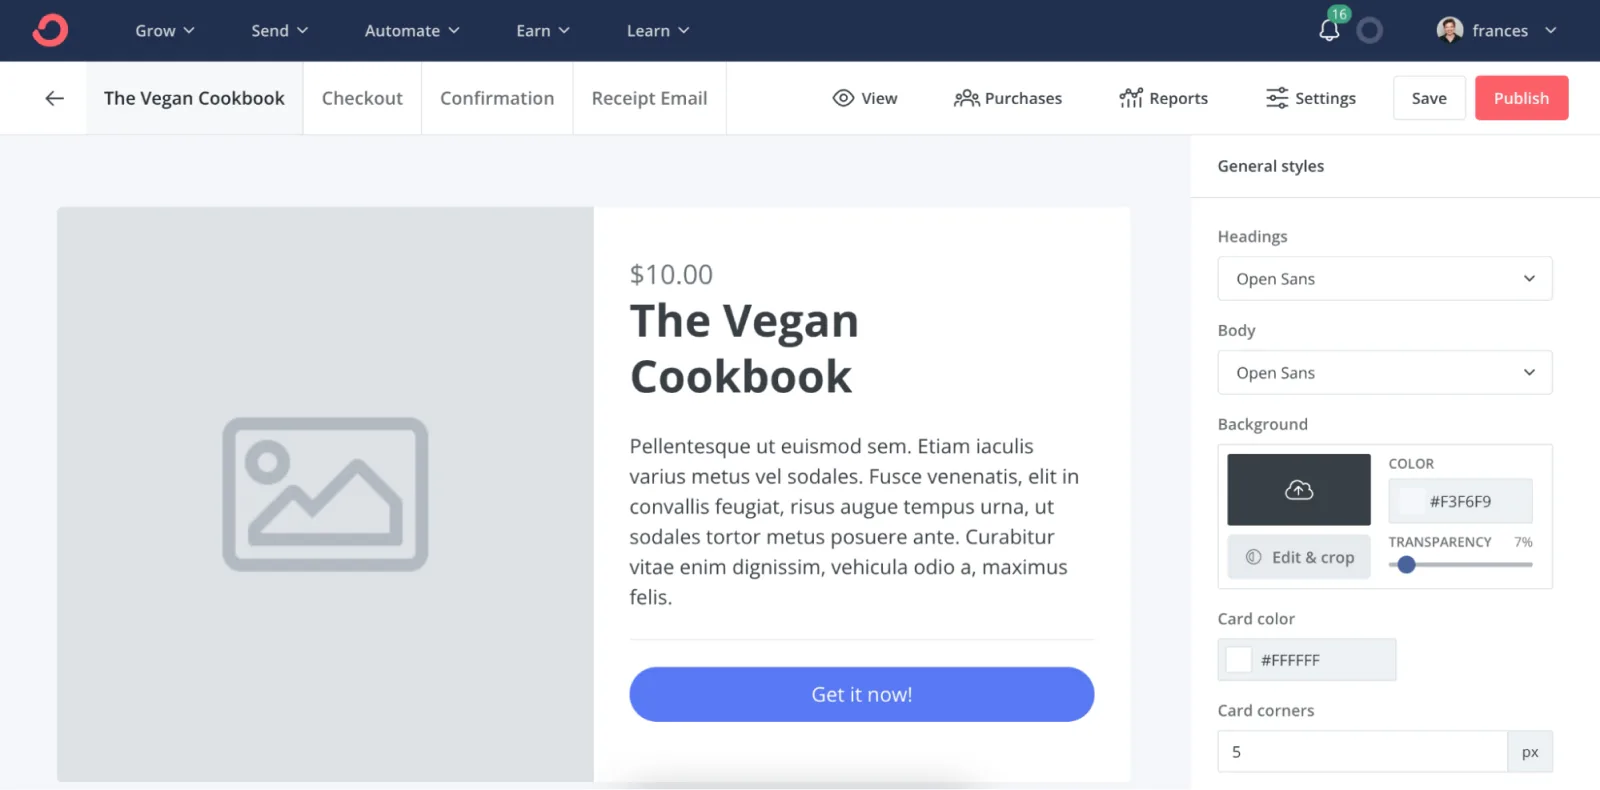Click the transparency slider handle
Screen dimensions: 1600x790
click(x=1407, y=564)
